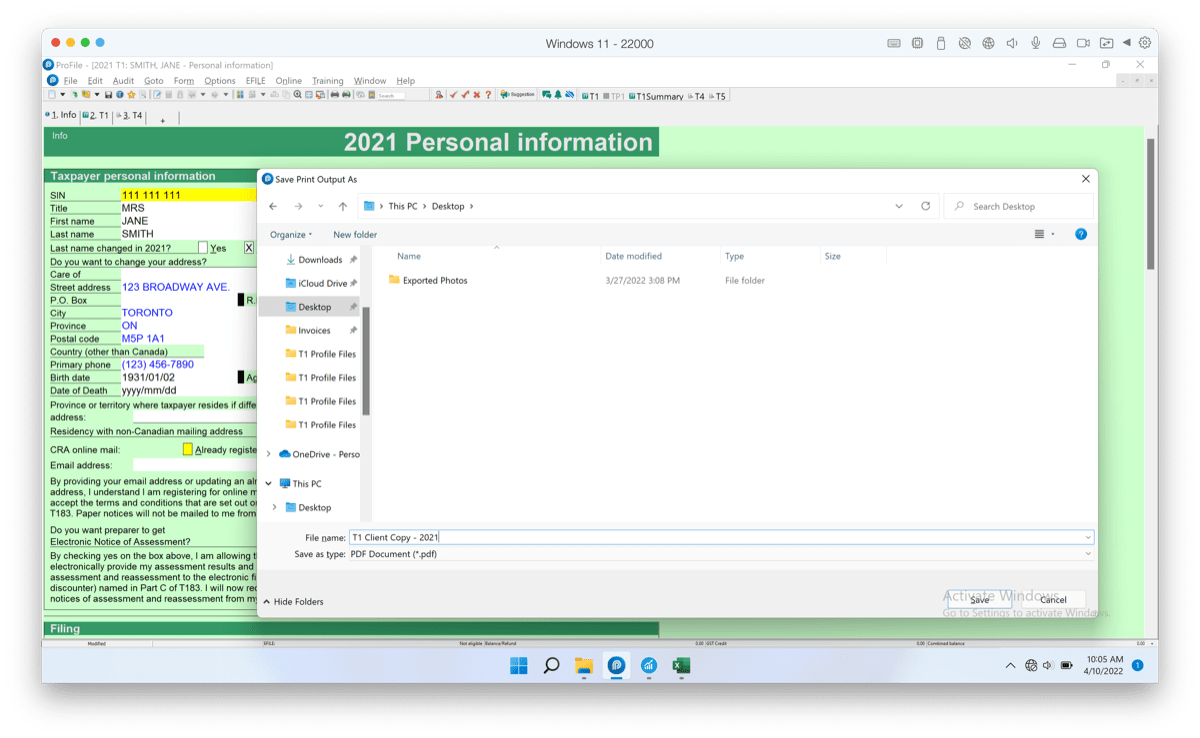The width and height of the screenshot is (1200, 738).
Task: Click the main form vertical scrollbar
Action: (x=1151, y=205)
